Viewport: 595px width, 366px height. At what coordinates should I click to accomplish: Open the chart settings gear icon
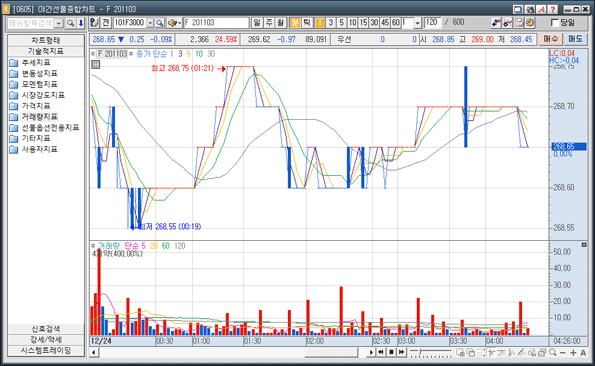[530, 23]
